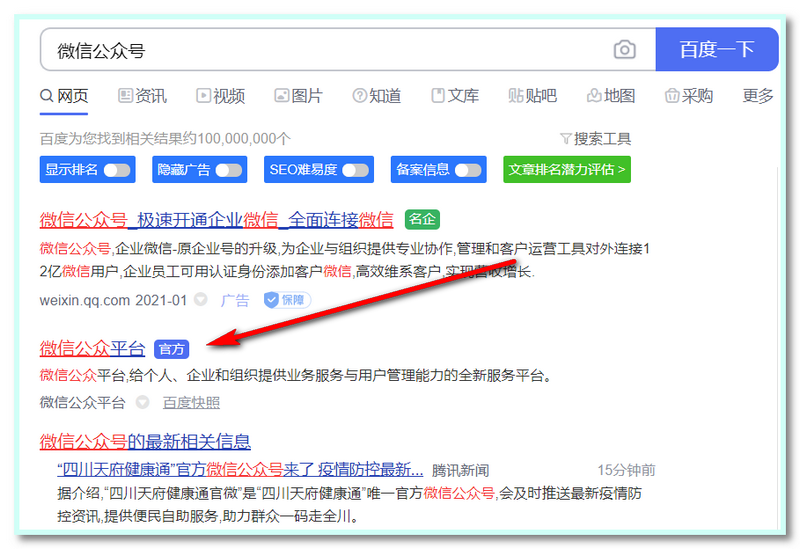800x549 pixels.
Task: Click the 百度一下 search button
Action: [x=716, y=49]
